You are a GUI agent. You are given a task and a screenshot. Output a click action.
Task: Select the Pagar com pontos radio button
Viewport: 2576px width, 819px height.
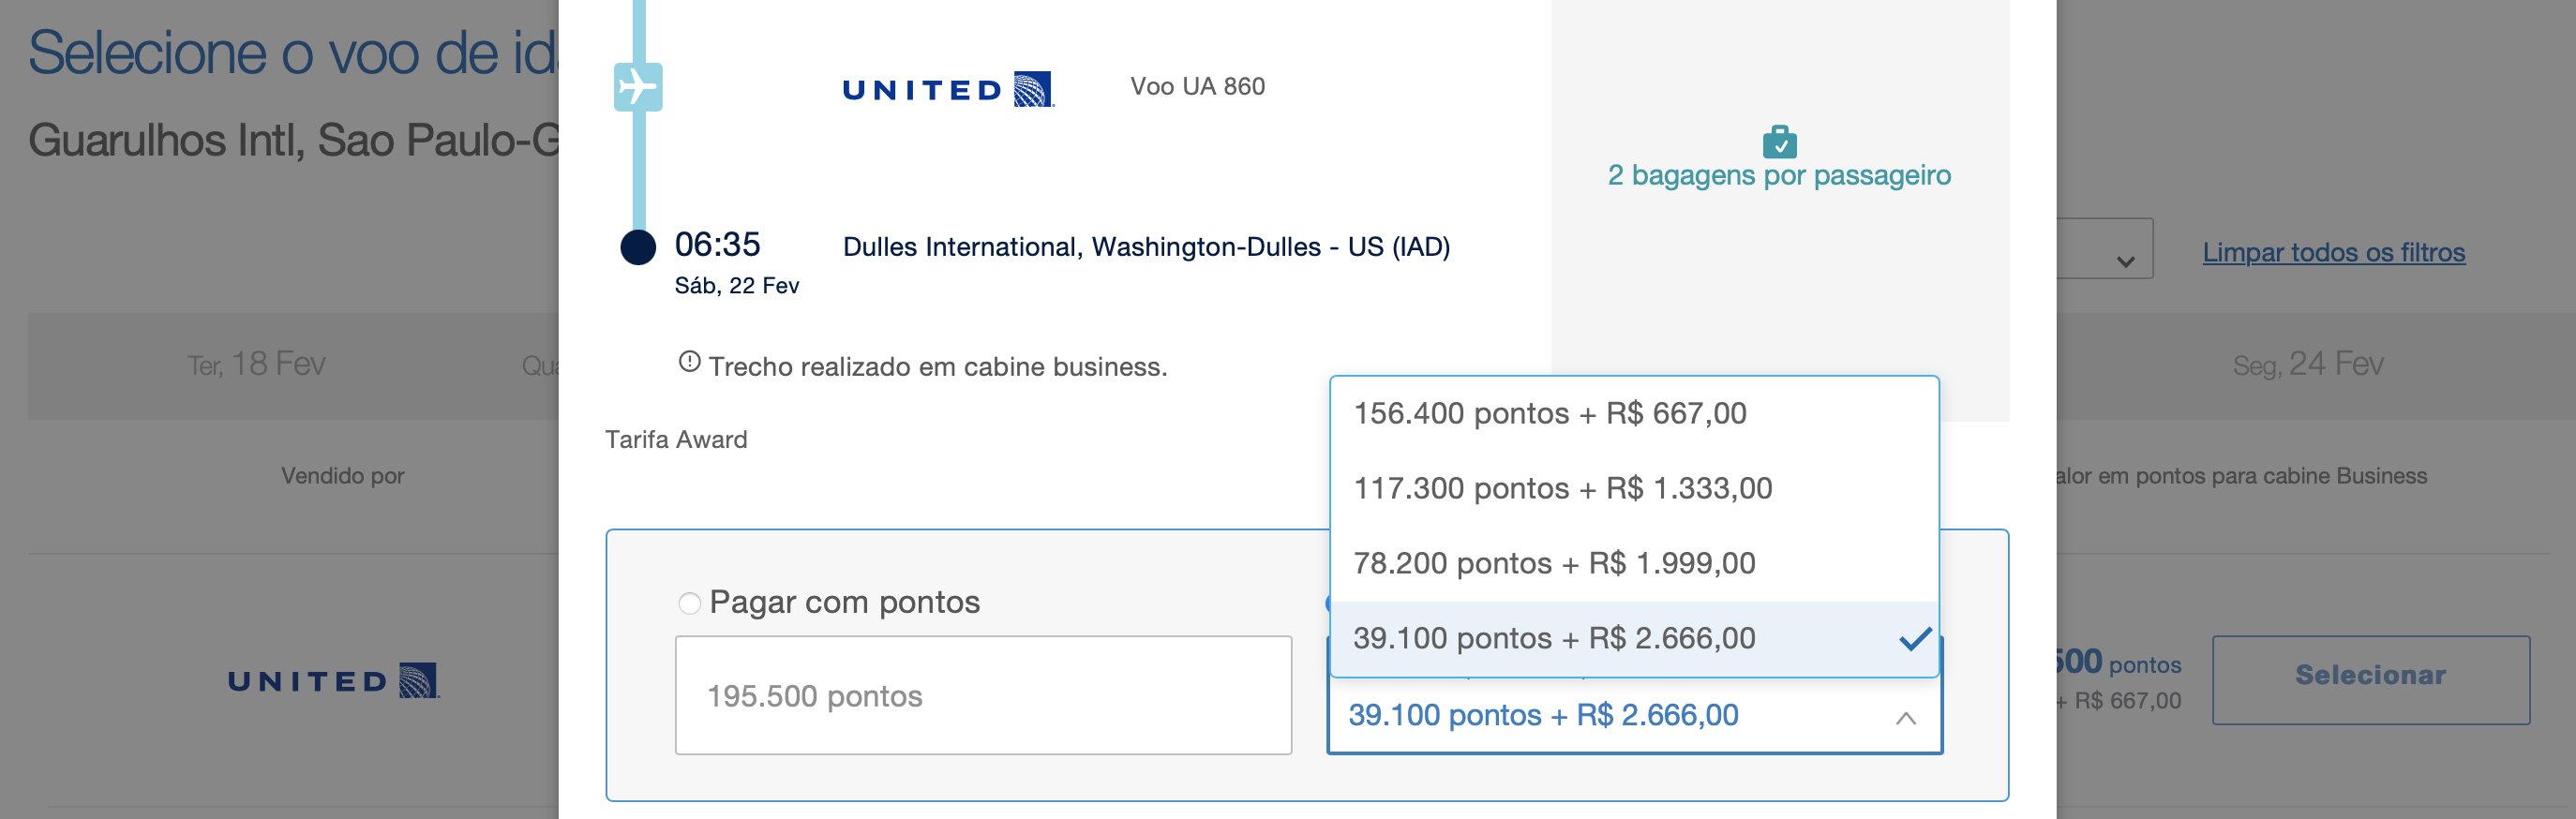[689, 603]
